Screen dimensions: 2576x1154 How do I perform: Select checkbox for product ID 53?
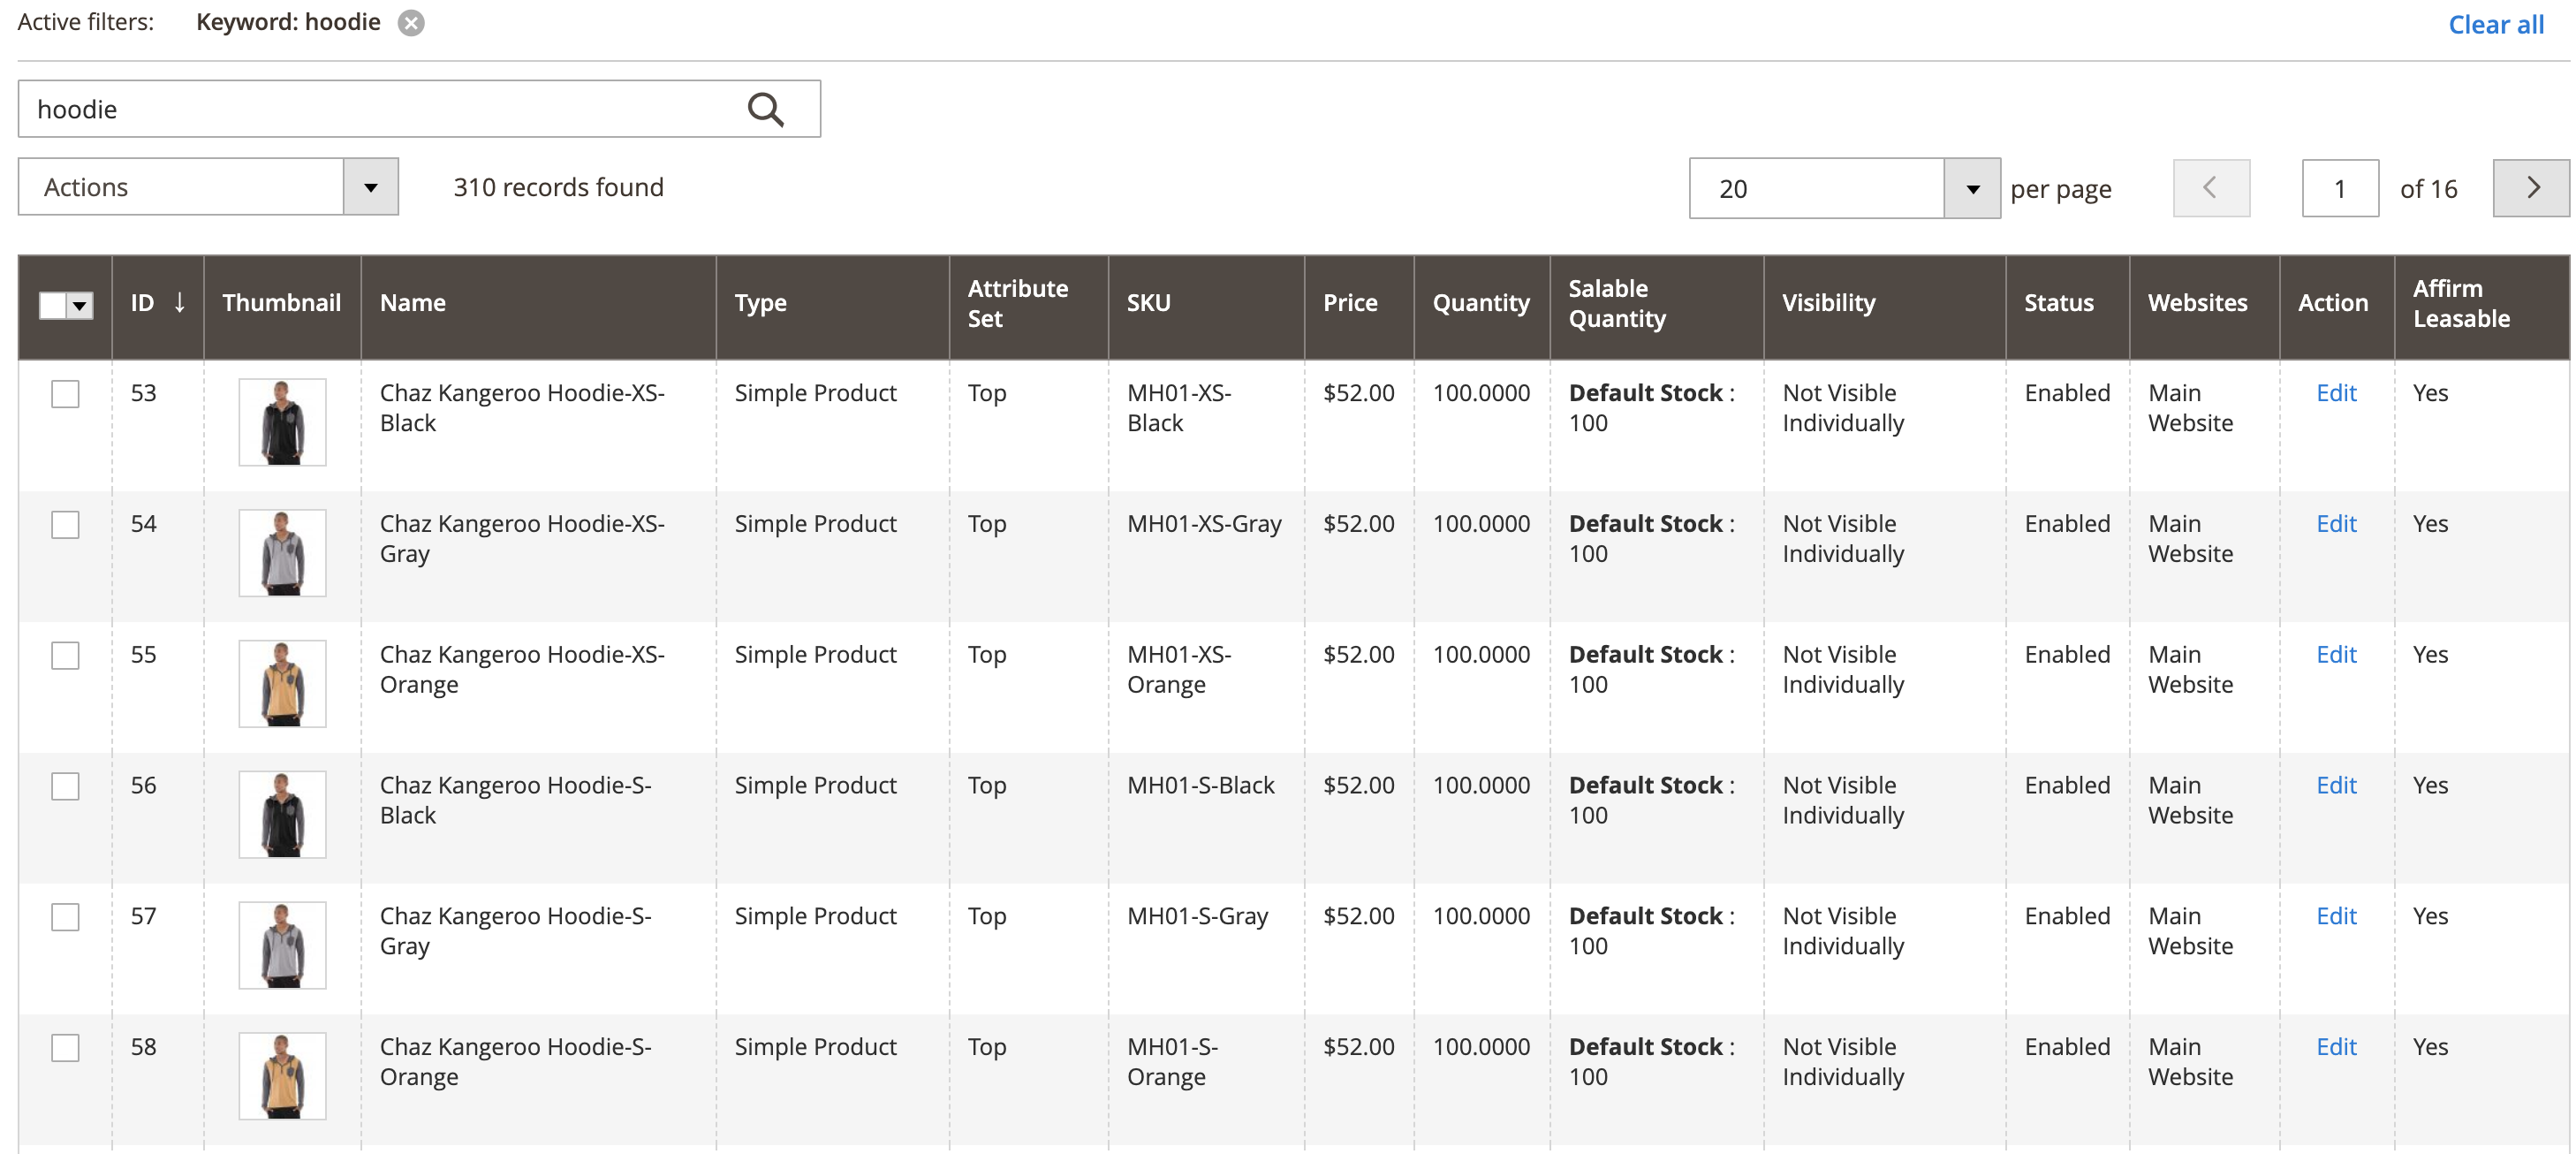point(65,394)
